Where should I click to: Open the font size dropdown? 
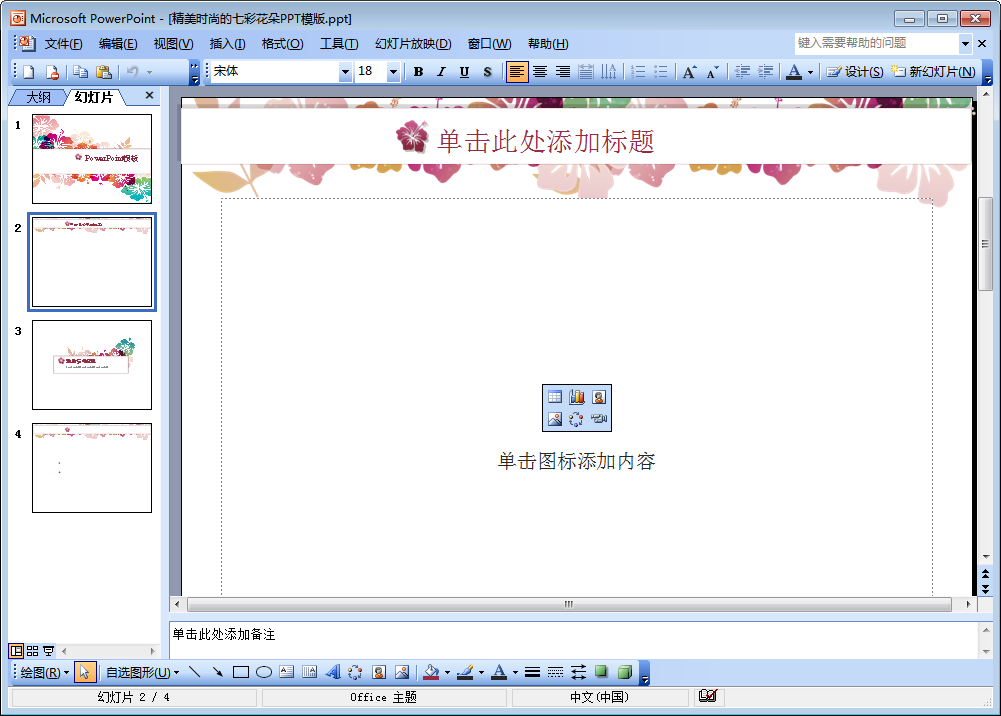(393, 71)
